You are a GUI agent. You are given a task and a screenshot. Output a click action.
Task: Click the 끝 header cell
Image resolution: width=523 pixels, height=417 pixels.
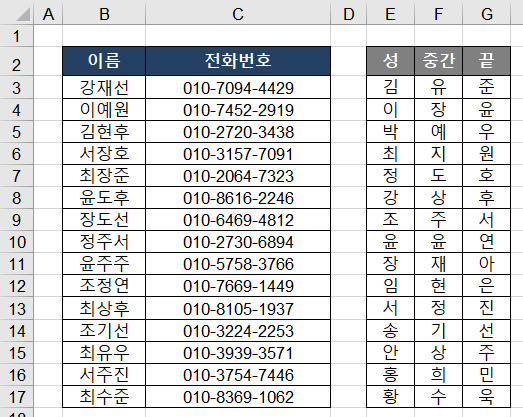[x=486, y=61]
